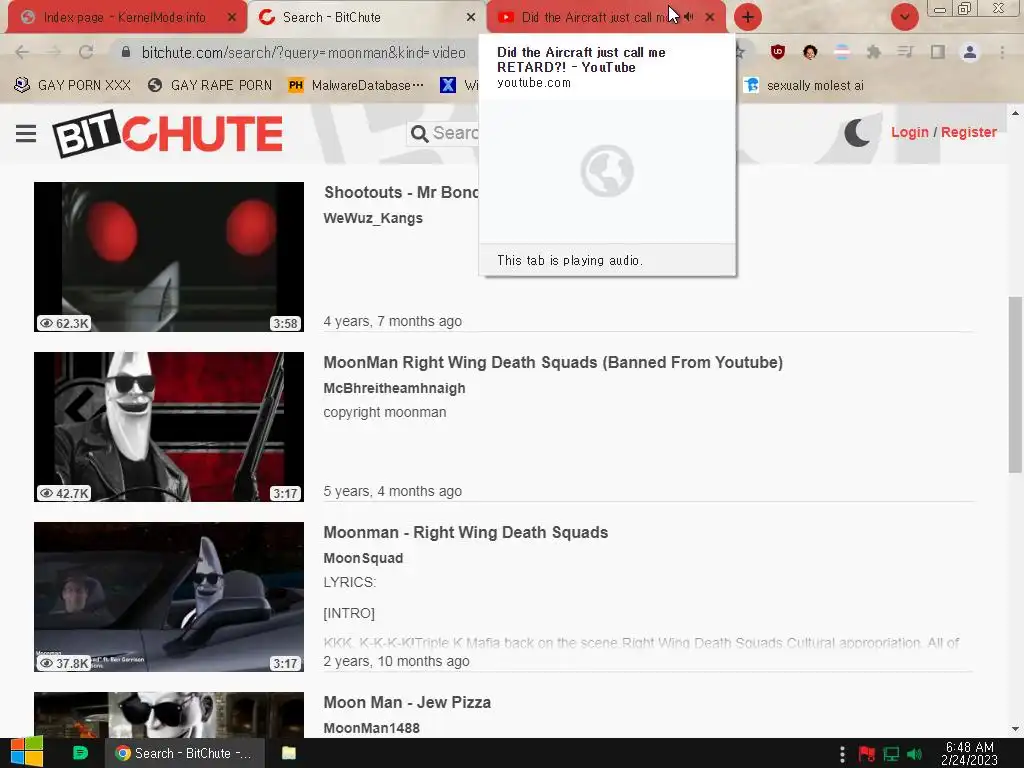Screen dimensions: 1024x768
Task: Open the Register link
Action: pos(968,132)
